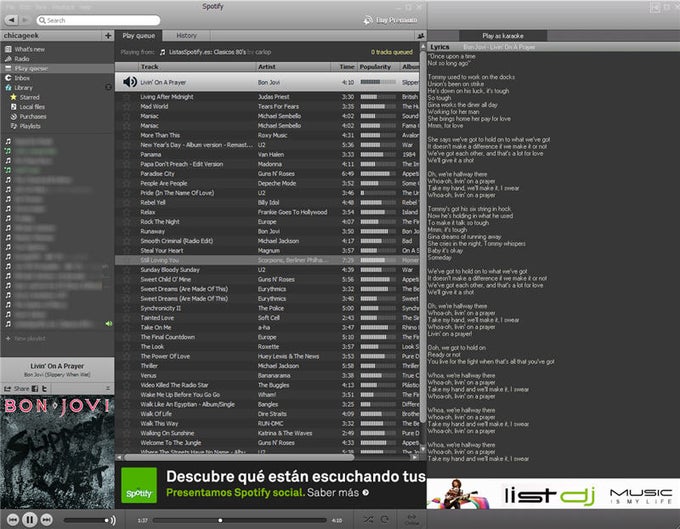Share to Facebook icon
680x529 pixels.
[x=35, y=389]
